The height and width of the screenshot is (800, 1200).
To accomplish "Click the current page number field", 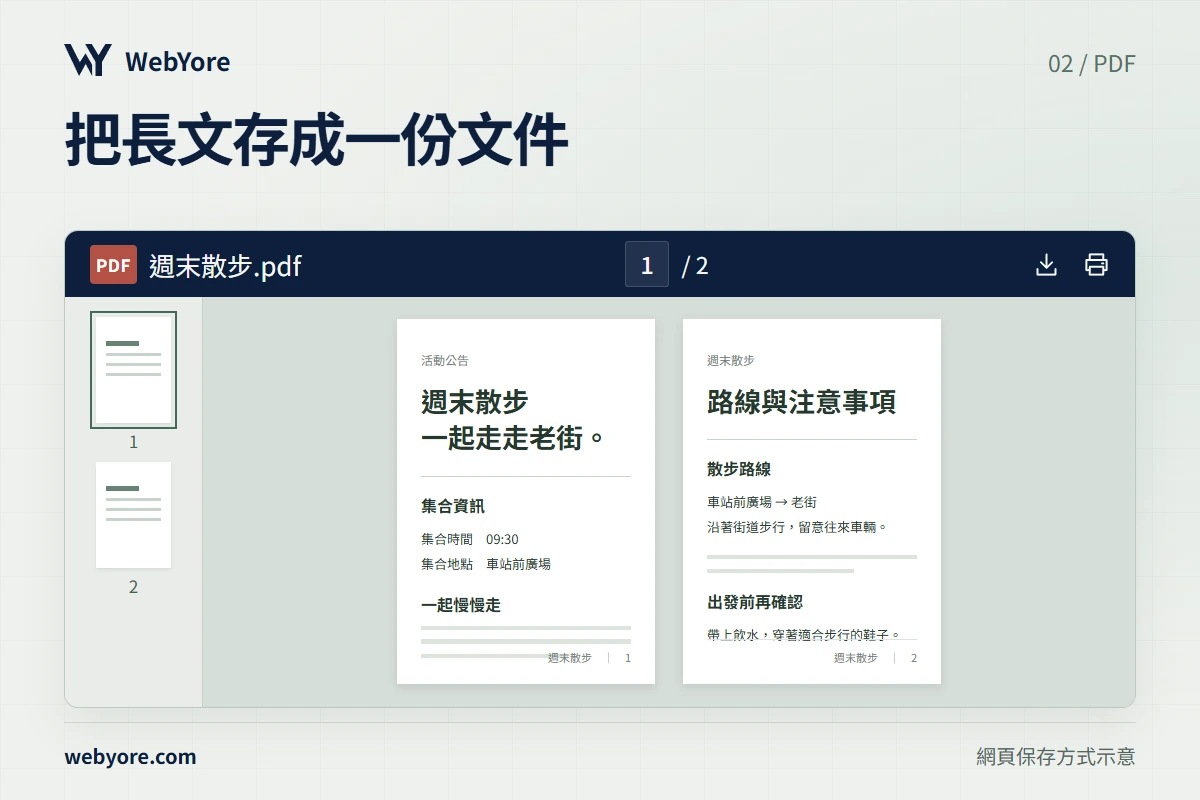I will [647, 265].
